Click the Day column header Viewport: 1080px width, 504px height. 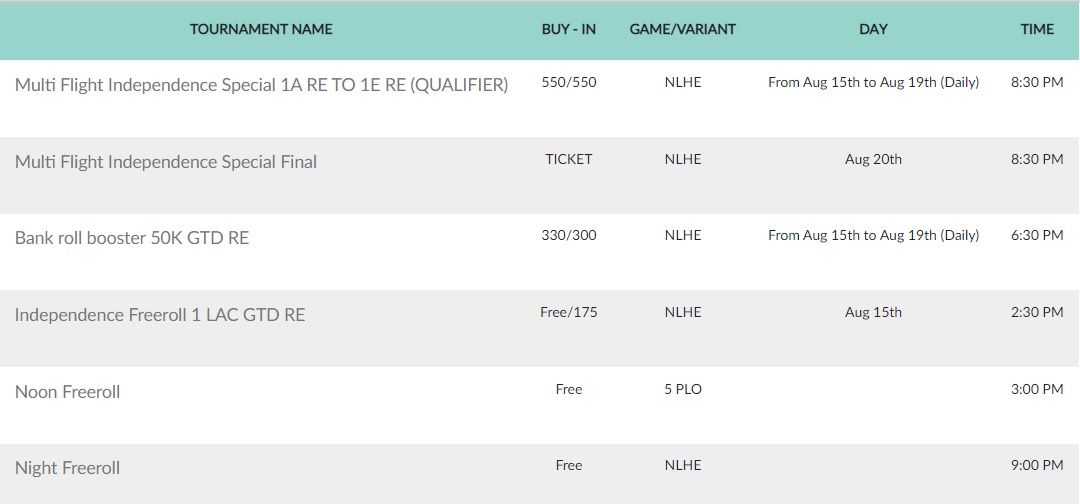pyautogui.click(x=873, y=30)
